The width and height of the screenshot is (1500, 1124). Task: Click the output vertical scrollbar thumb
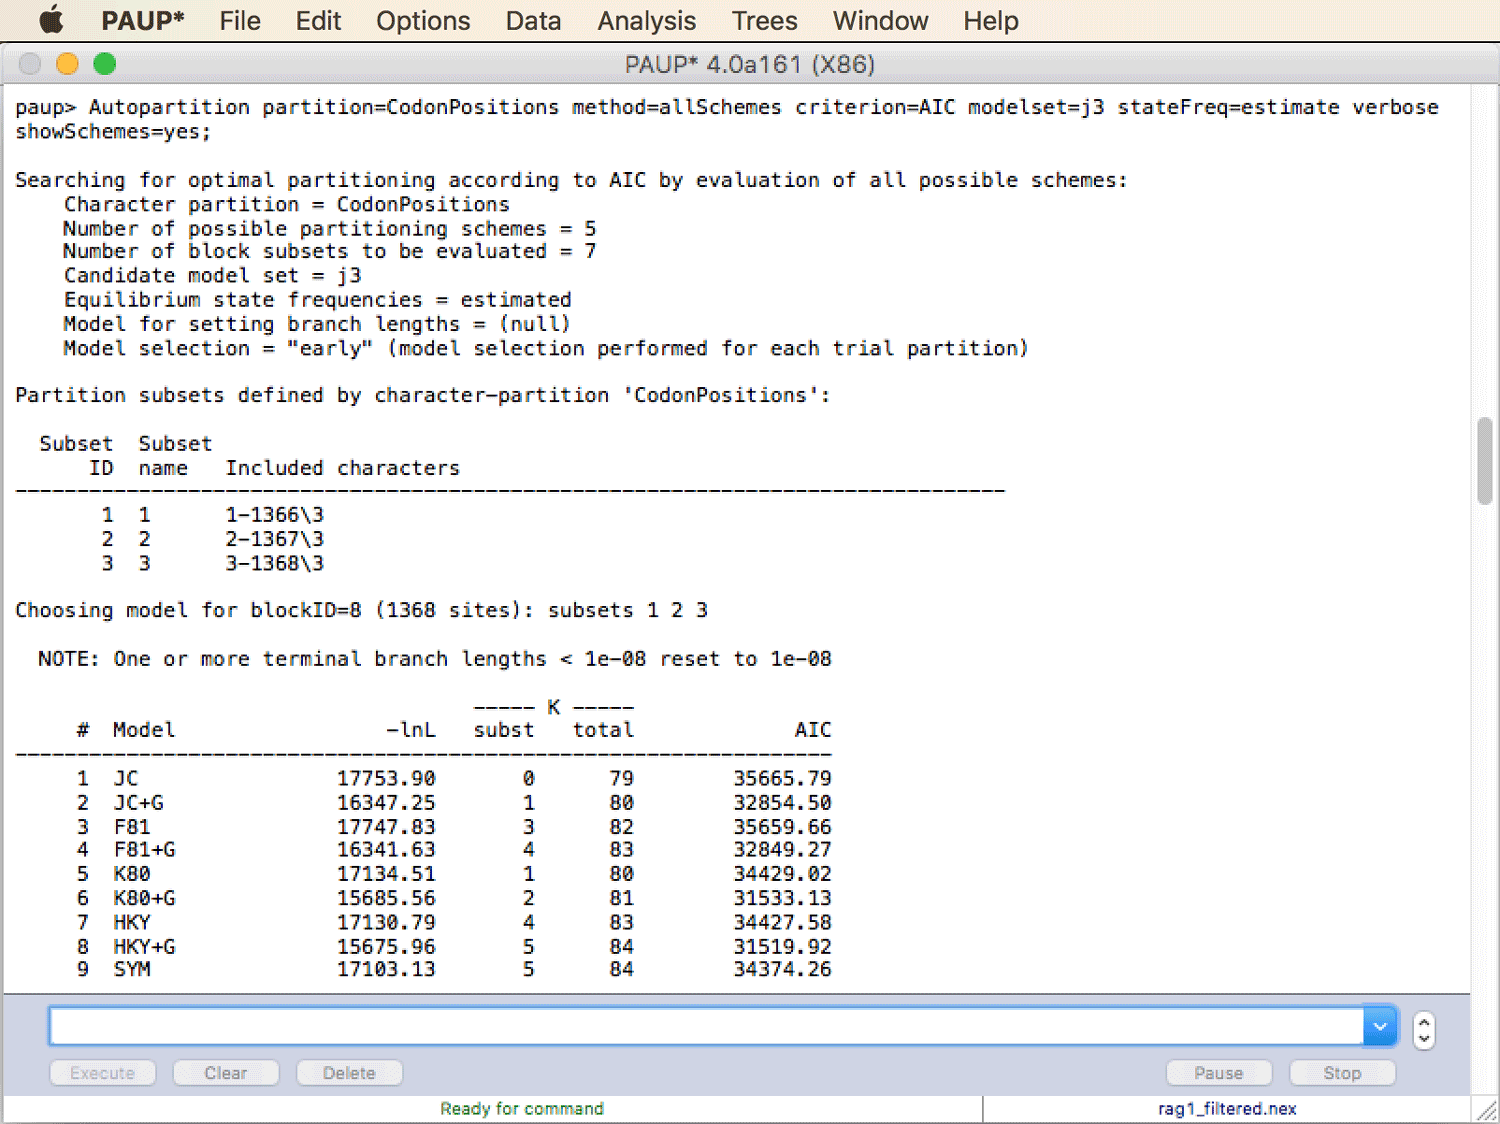pyautogui.click(x=1485, y=461)
